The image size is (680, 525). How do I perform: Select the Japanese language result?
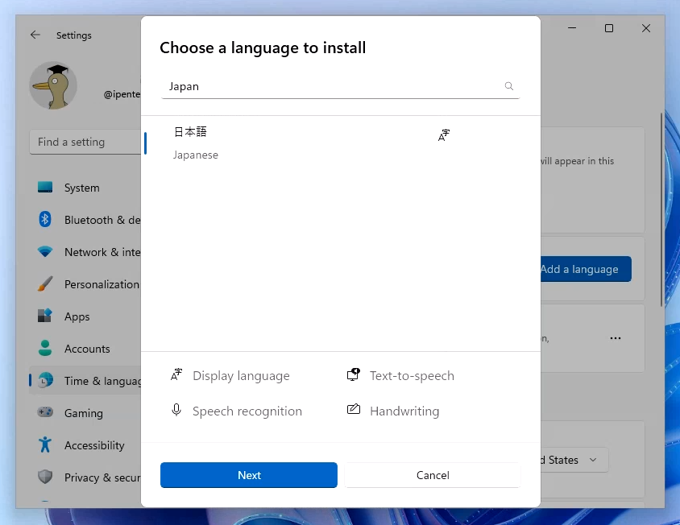[340, 143]
